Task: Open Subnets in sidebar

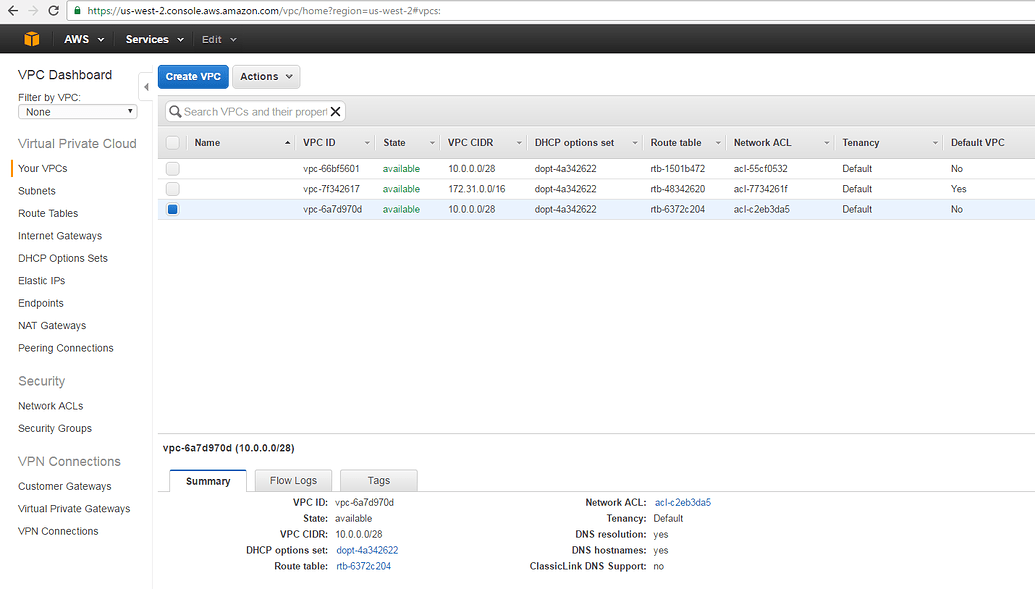Action: (x=37, y=191)
